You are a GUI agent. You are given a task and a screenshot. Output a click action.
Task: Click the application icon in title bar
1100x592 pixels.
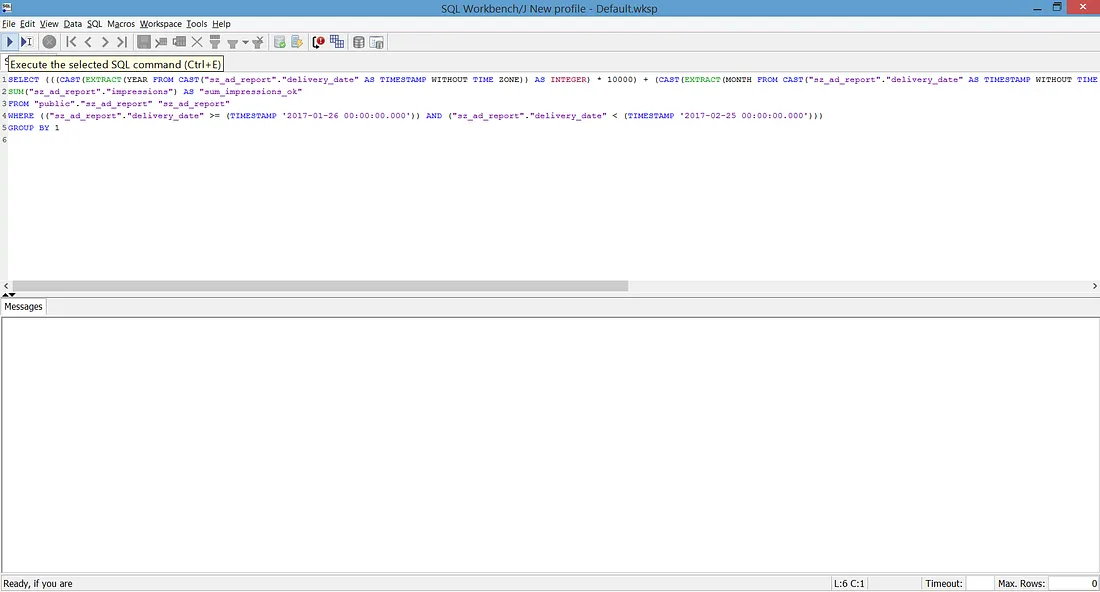pos(6,8)
